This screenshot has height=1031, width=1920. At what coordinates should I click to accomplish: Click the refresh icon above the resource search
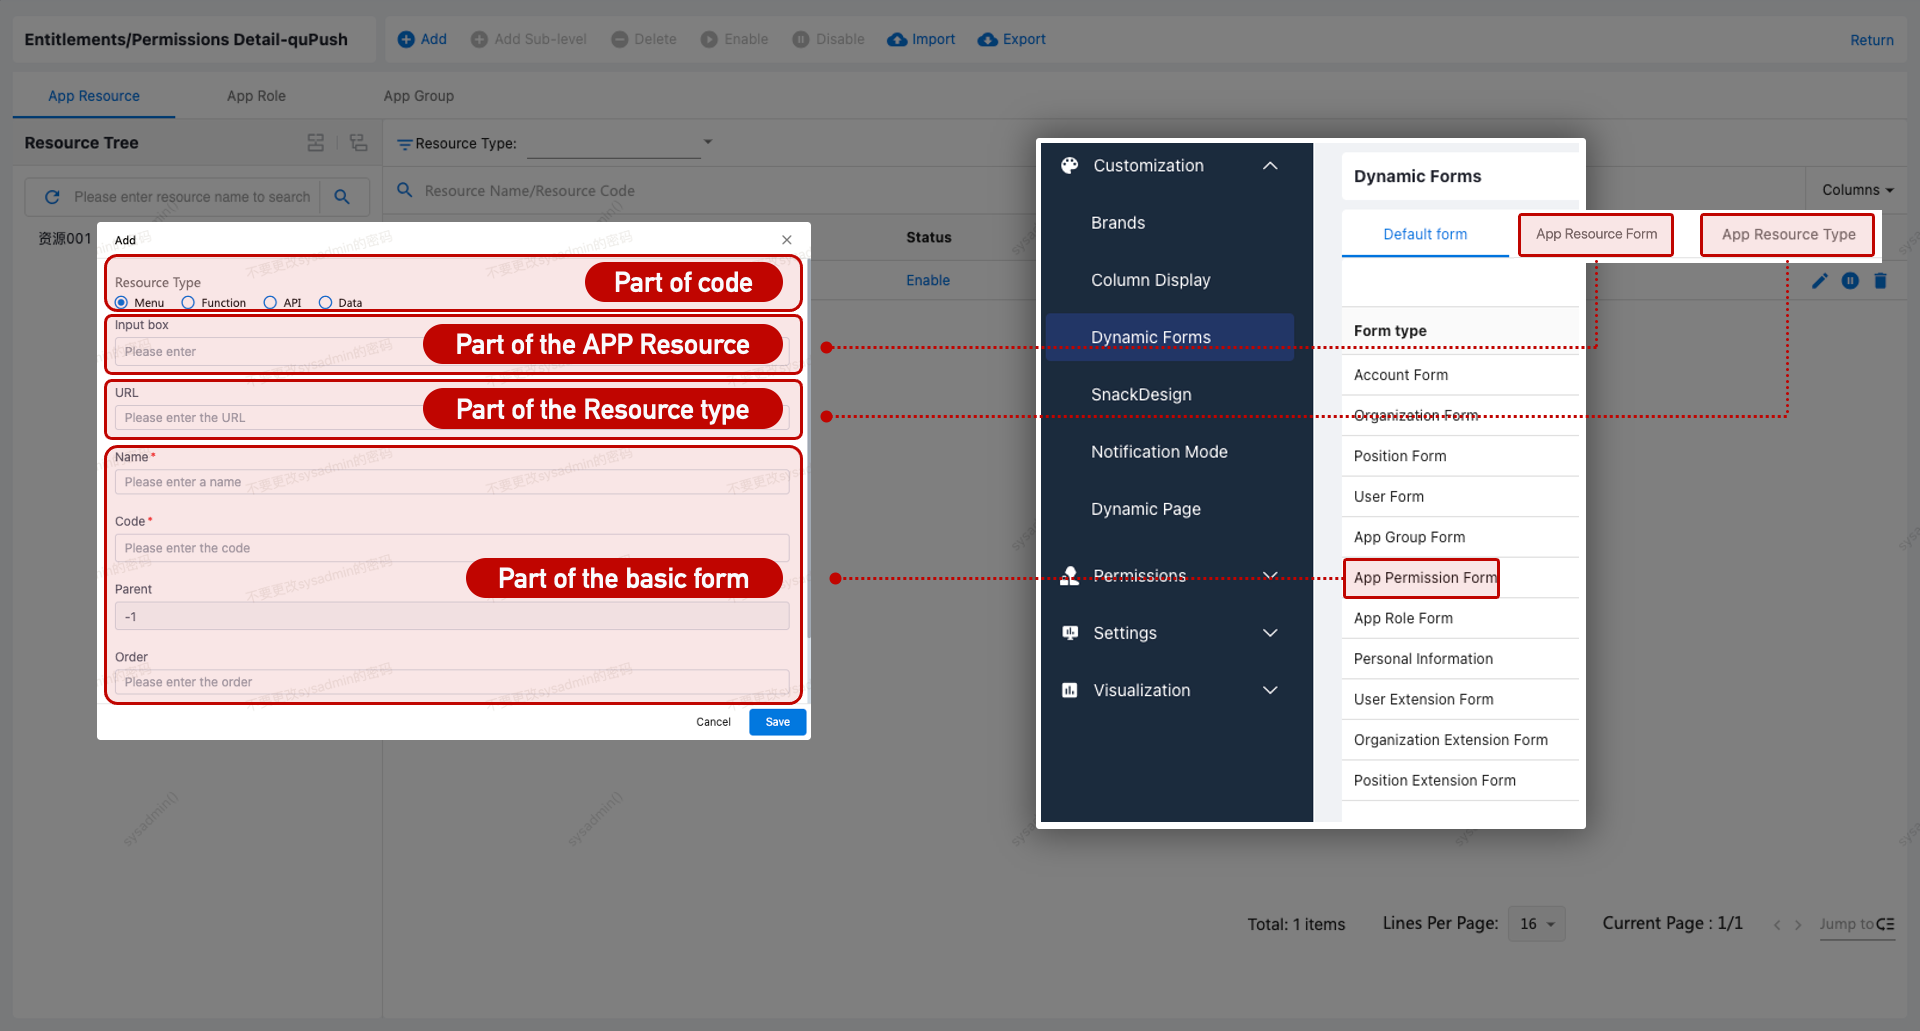pos(53,196)
